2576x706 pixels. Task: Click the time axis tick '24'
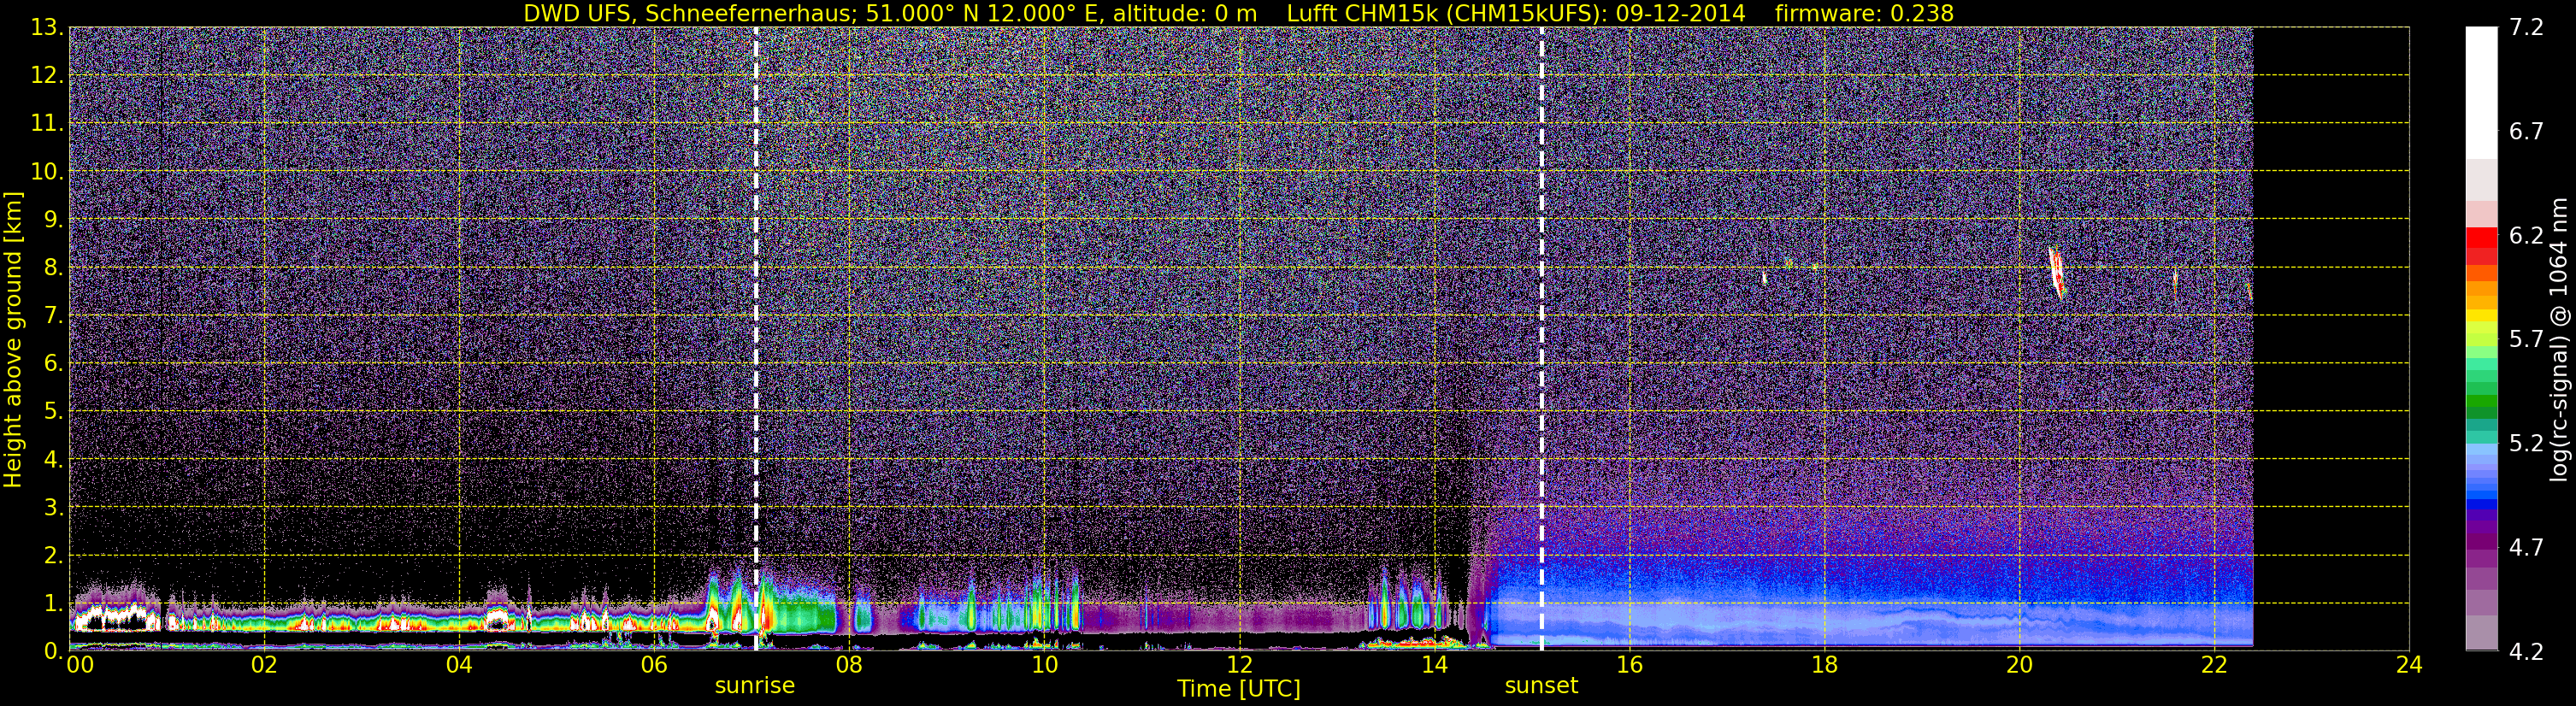tap(2409, 665)
